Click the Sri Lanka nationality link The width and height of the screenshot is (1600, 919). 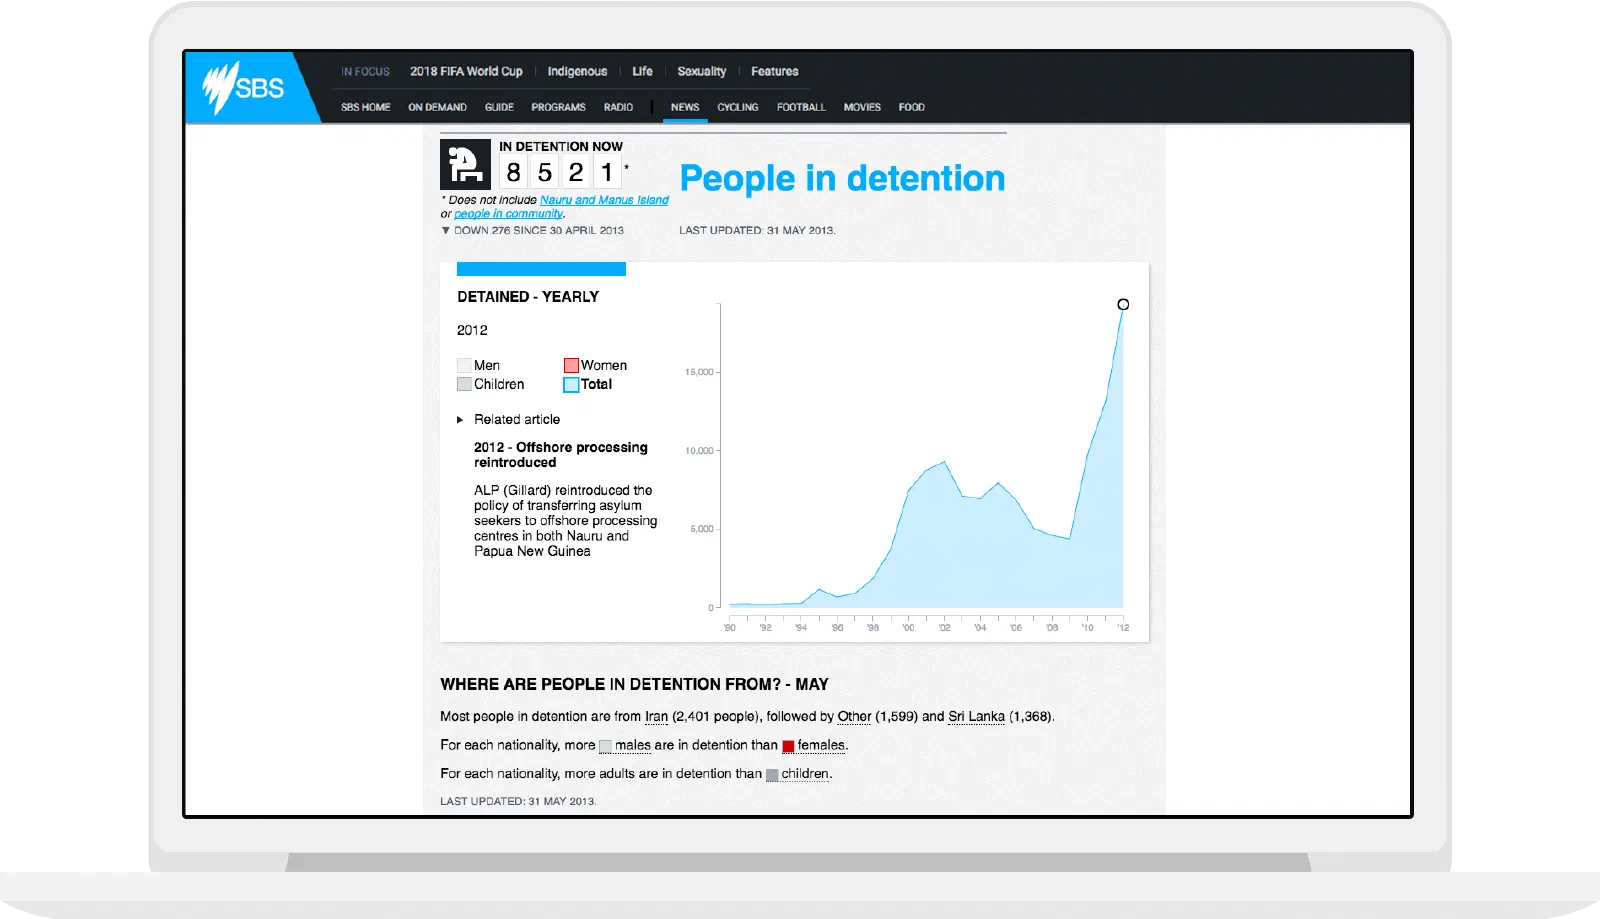(976, 717)
